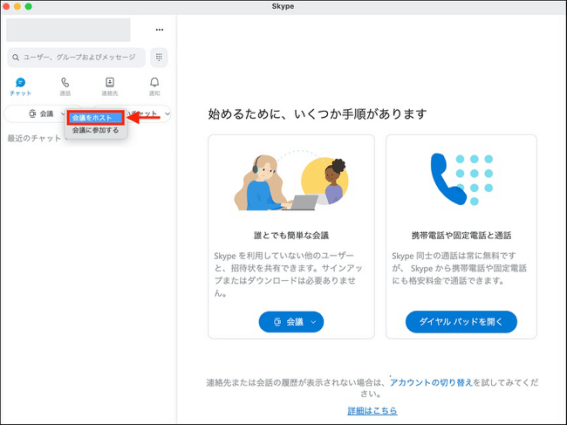
Task: Expand the new chat dropdown chevron
Action: coord(167,114)
